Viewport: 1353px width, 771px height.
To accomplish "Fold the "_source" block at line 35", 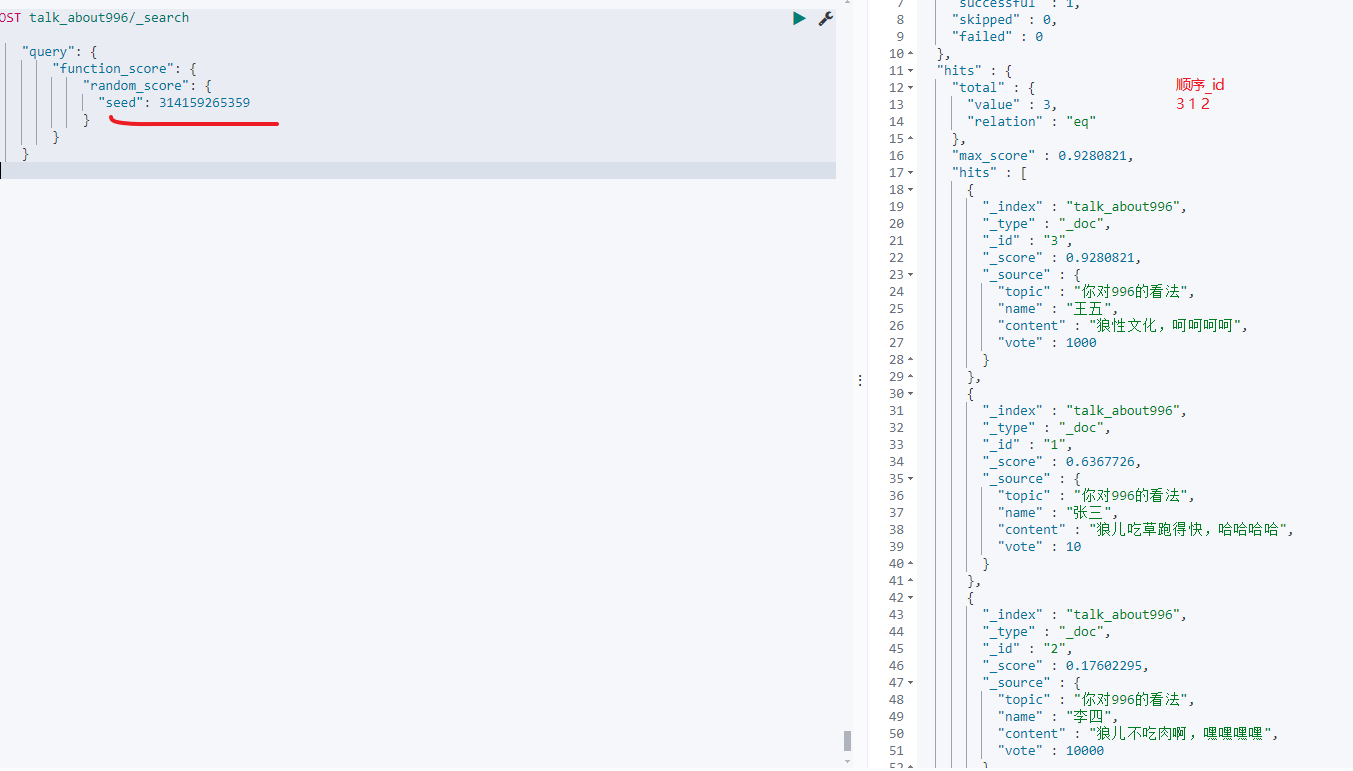I will click(x=911, y=479).
